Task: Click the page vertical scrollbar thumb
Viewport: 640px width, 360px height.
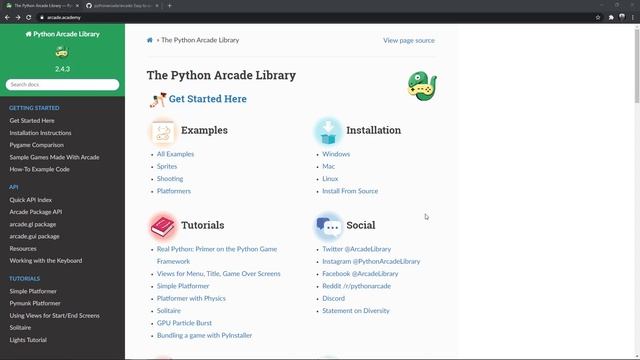Action: click(x=637, y=65)
